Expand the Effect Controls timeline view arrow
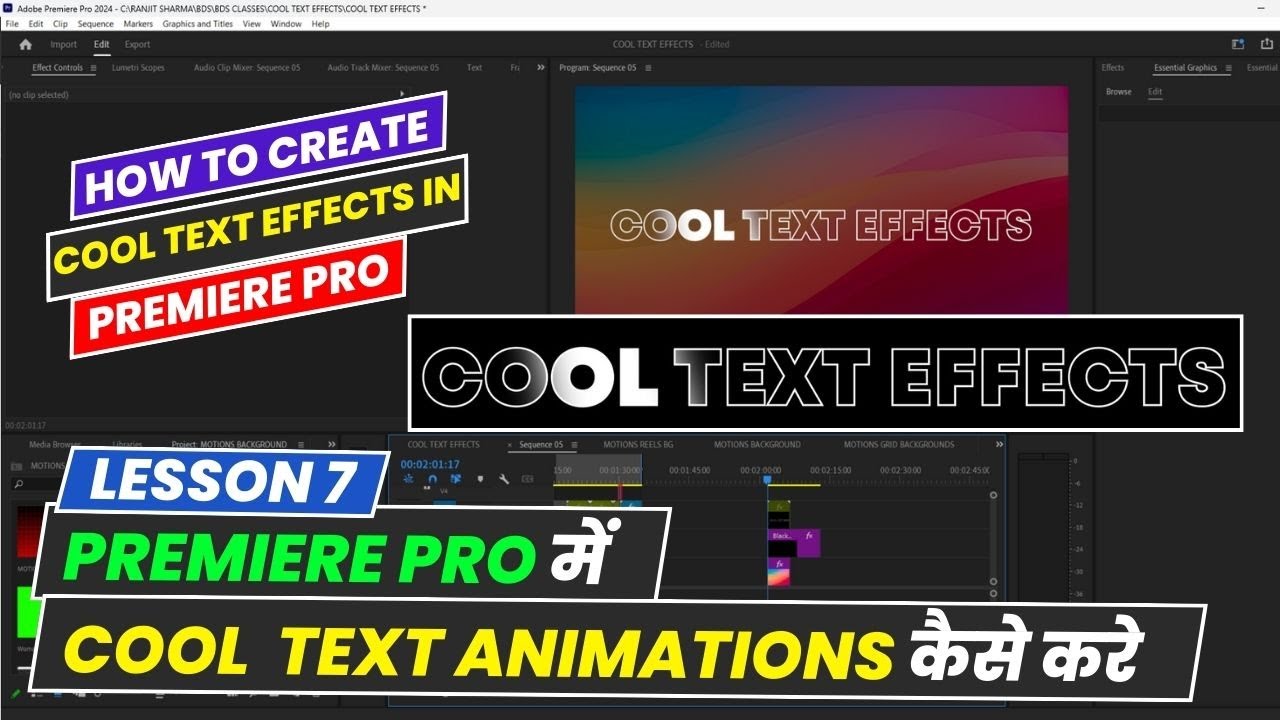Image resolution: width=1280 pixels, height=720 pixels. (x=402, y=94)
